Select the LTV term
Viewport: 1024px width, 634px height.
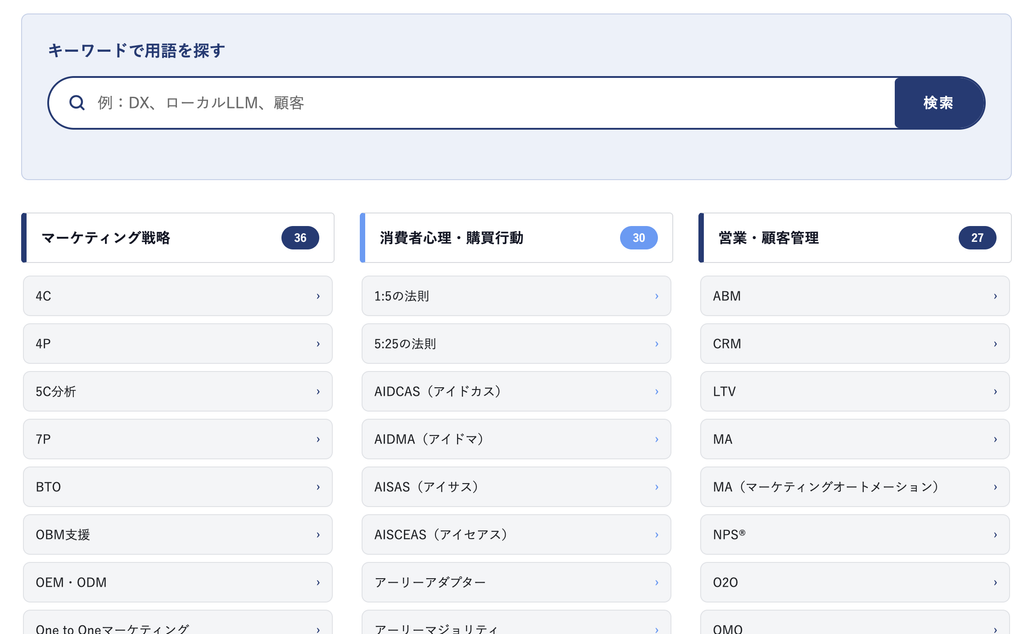point(855,391)
